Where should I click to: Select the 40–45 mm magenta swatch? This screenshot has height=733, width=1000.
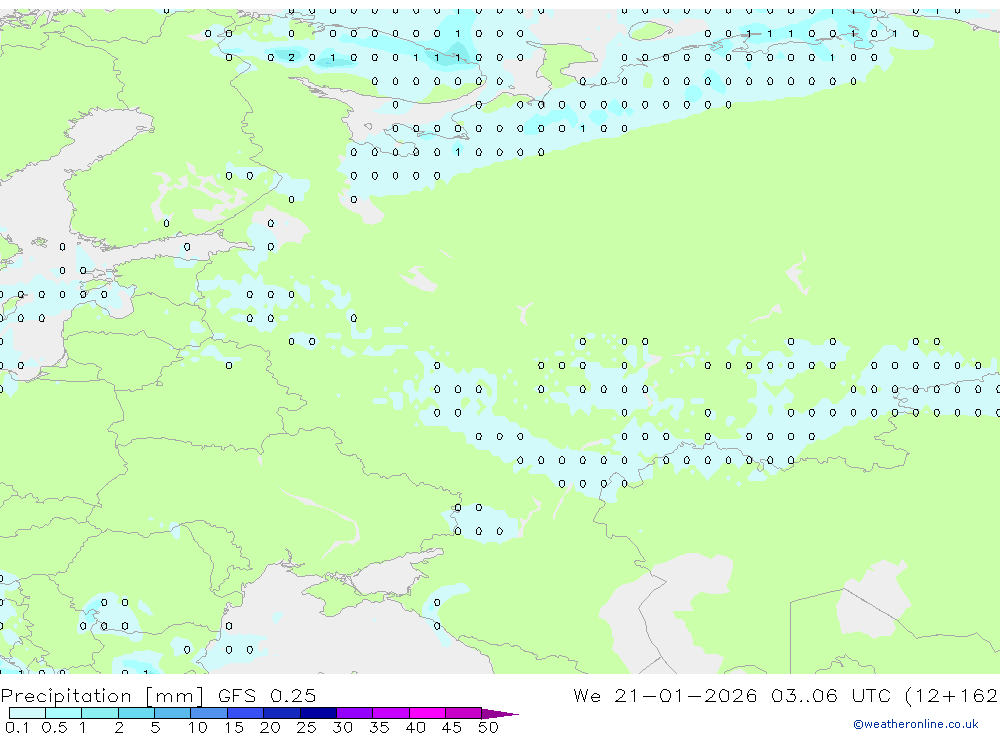point(427,713)
